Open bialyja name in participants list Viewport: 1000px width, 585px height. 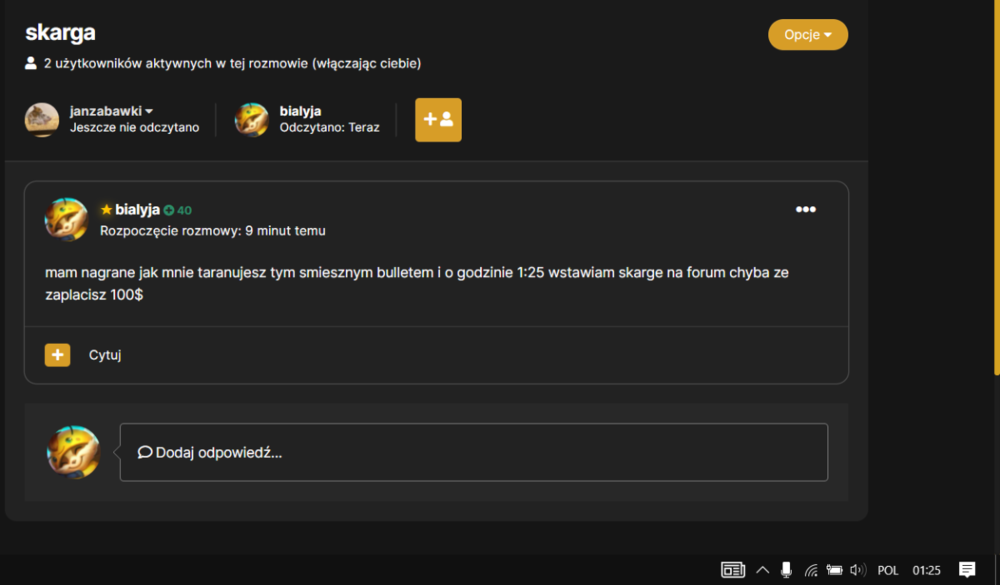(x=300, y=111)
